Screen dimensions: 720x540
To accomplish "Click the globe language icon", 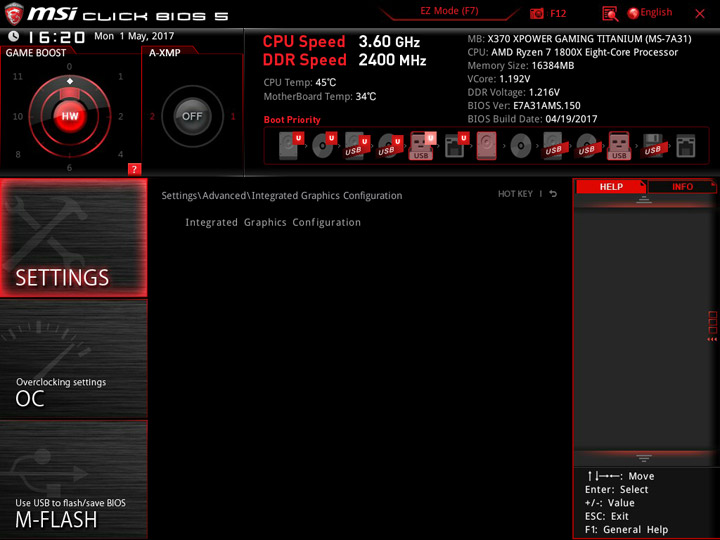I will 633,13.
